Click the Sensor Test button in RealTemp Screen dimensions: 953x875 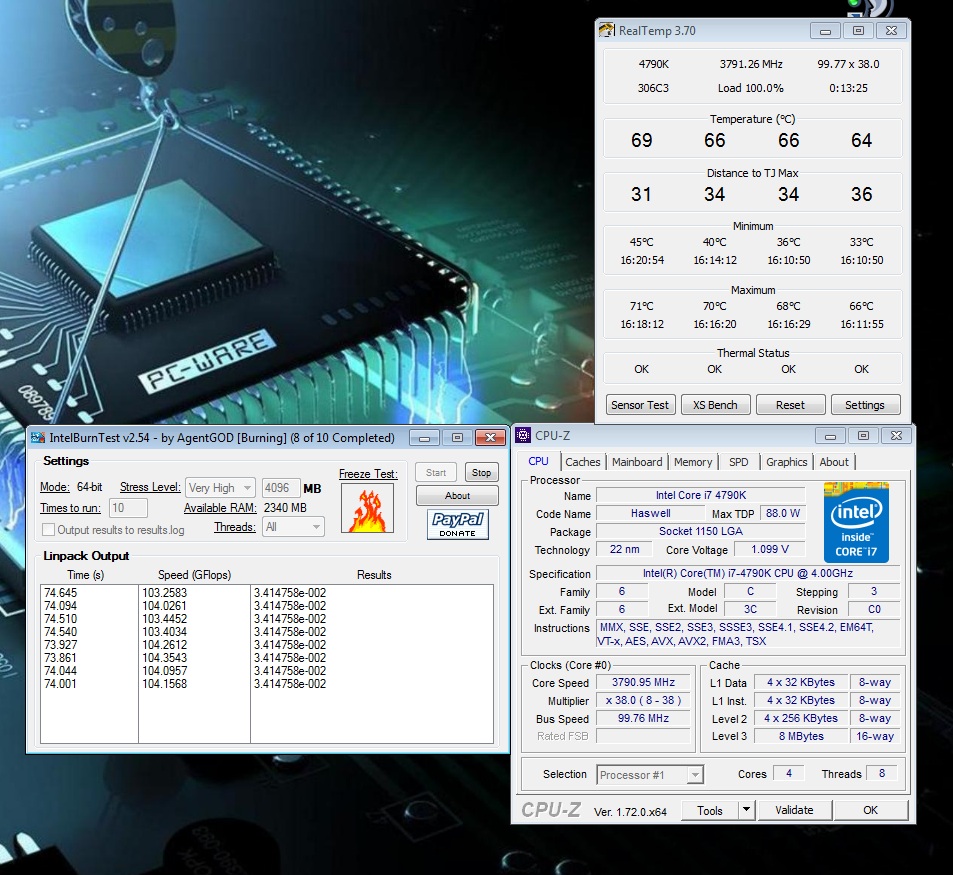(x=640, y=405)
